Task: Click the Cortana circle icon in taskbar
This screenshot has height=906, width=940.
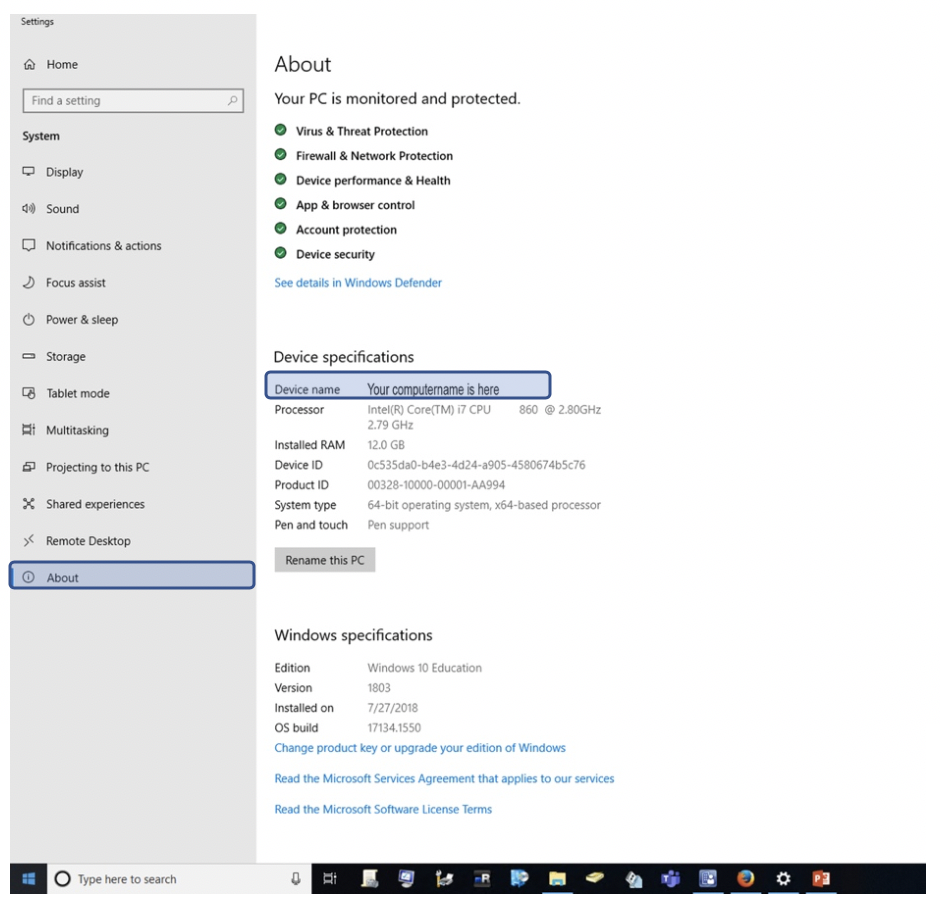Action: [x=62, y=879]
